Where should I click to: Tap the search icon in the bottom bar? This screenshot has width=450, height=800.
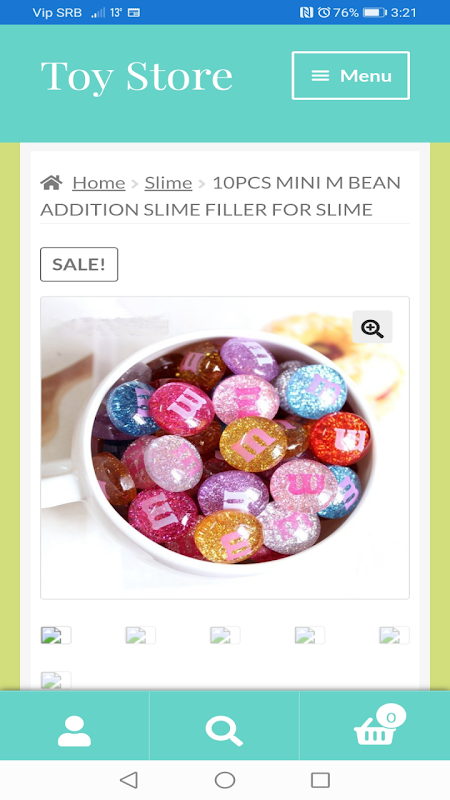224,731
